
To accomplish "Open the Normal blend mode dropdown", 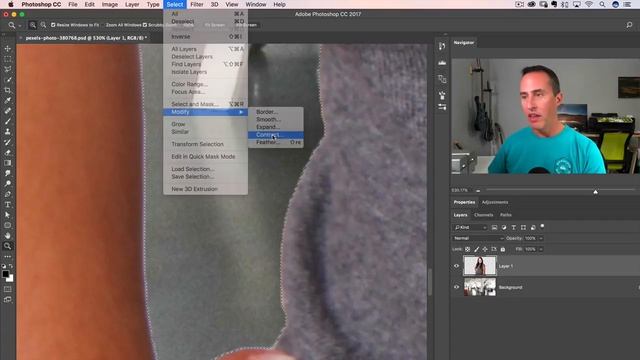I will click(478, 238).
